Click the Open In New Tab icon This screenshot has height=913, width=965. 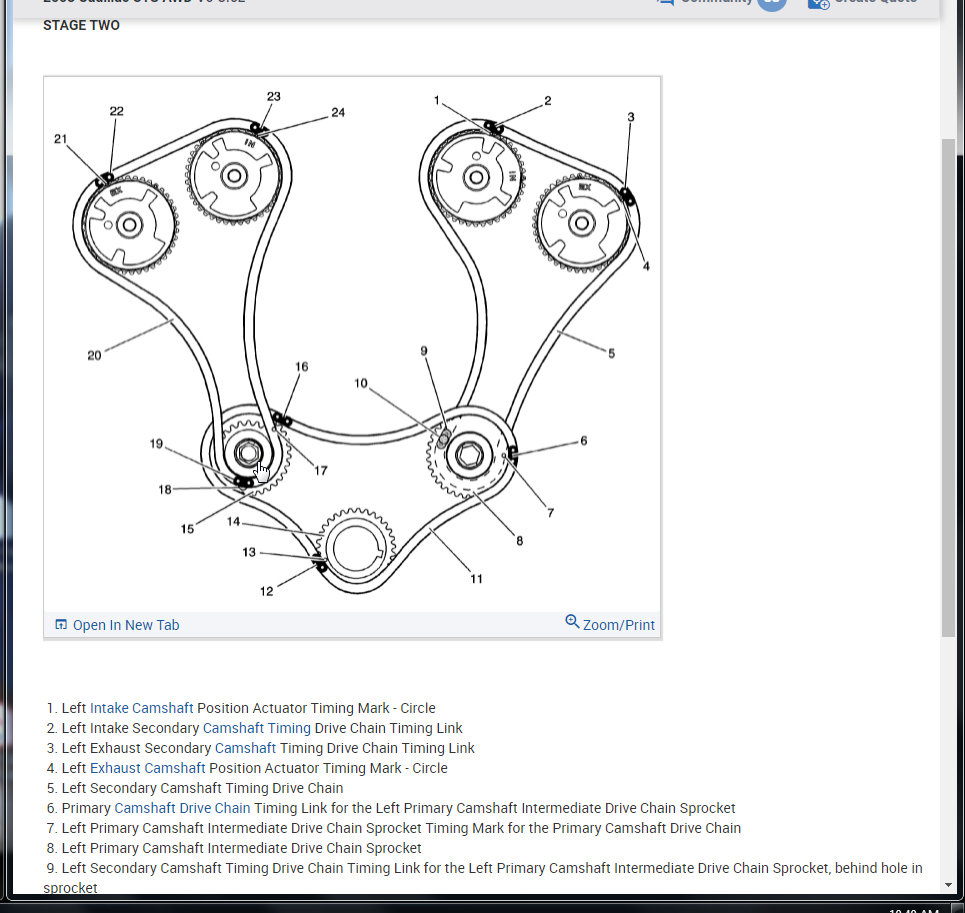coord(61,624)
